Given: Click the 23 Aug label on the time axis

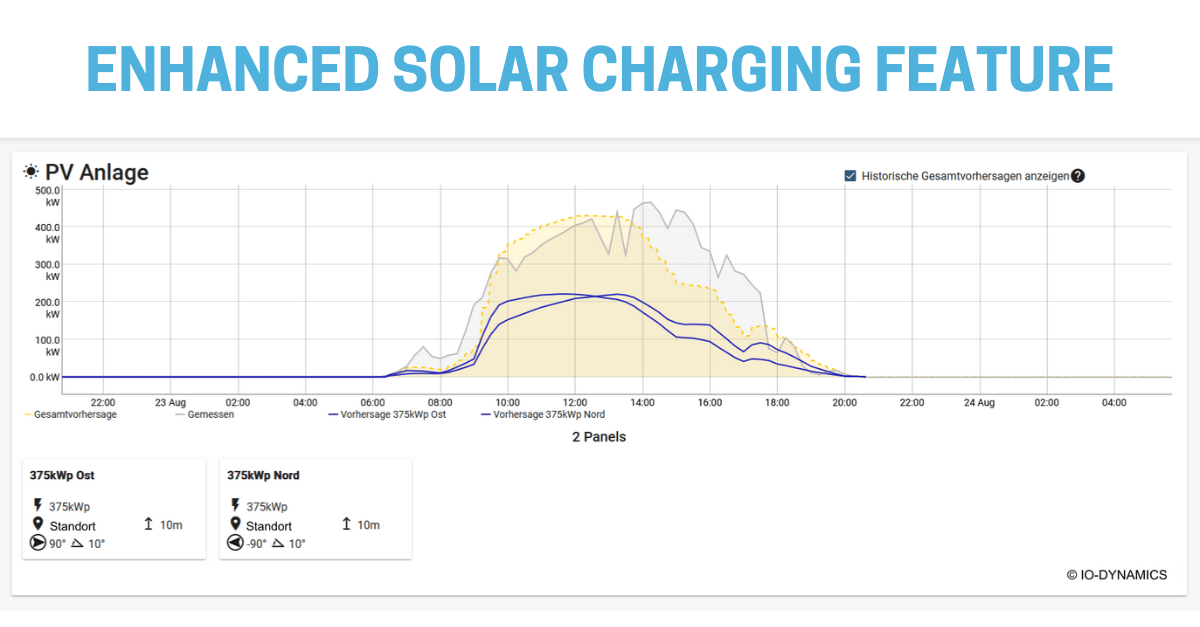Looking at the screenshot, I should point(168,402).
